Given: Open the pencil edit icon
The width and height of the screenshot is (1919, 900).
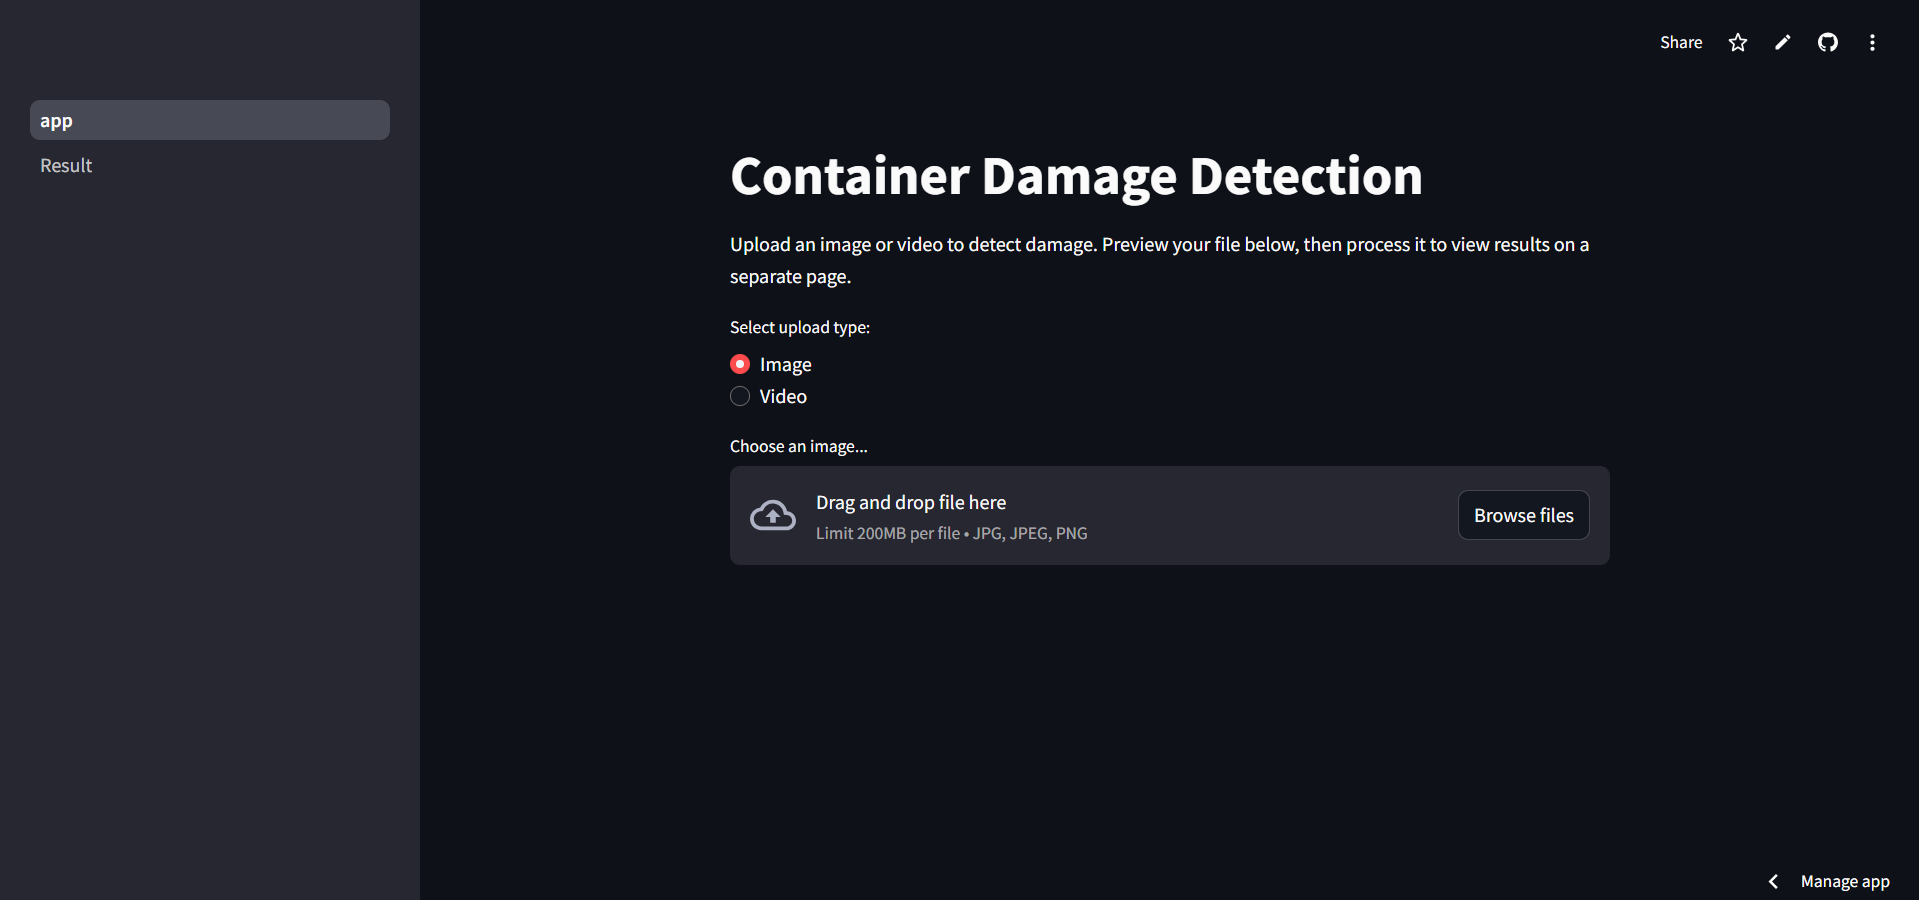Looking at the screenshot, I should pyautogui.click(x=1783, y=42).
